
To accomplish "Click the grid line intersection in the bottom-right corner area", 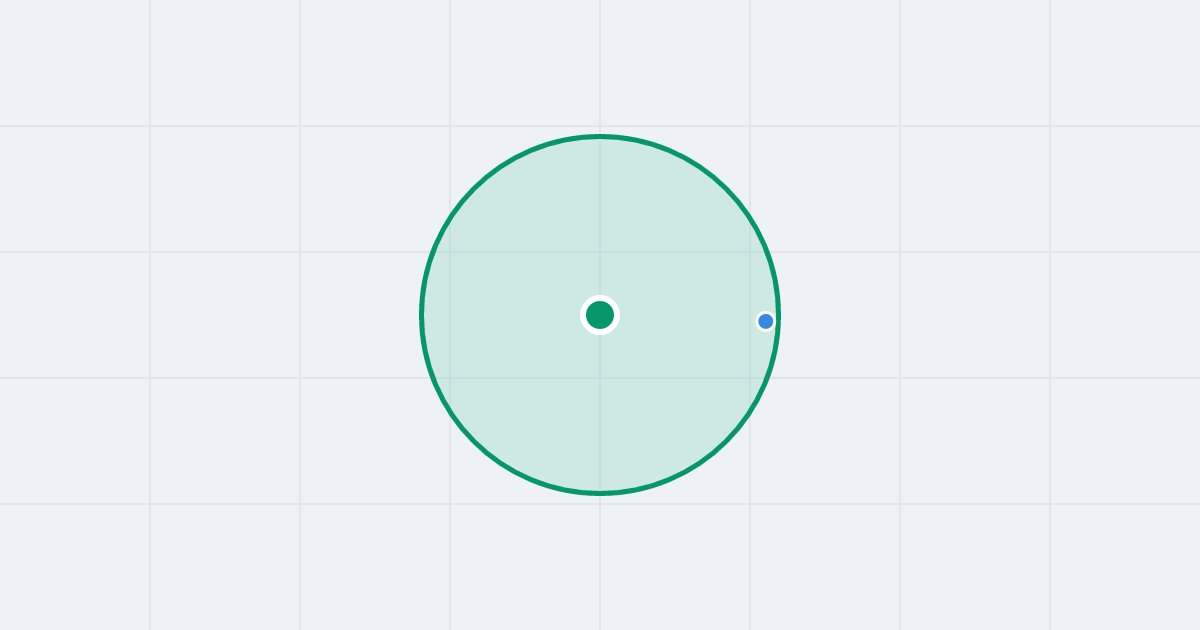I will [1050, 504].
